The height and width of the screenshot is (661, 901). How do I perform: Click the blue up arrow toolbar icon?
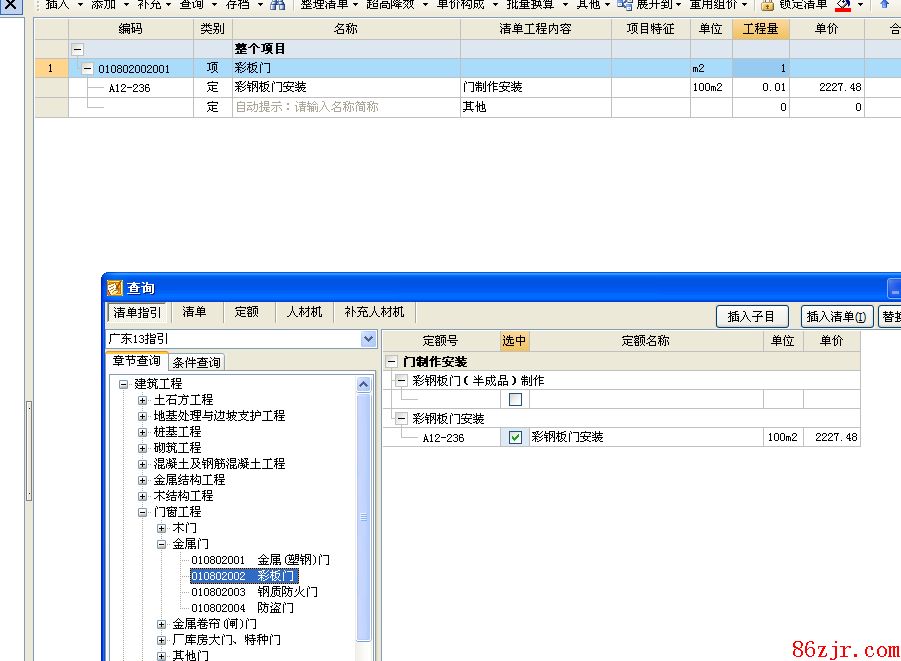[x=884, y=5]
